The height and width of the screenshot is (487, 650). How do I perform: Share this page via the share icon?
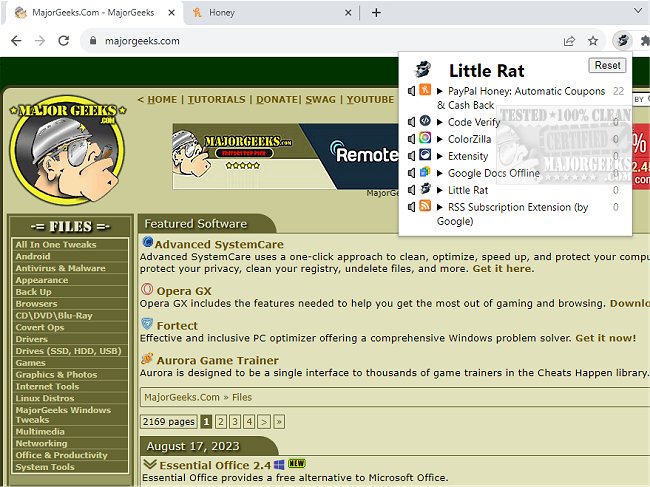(x=569, y=41)
